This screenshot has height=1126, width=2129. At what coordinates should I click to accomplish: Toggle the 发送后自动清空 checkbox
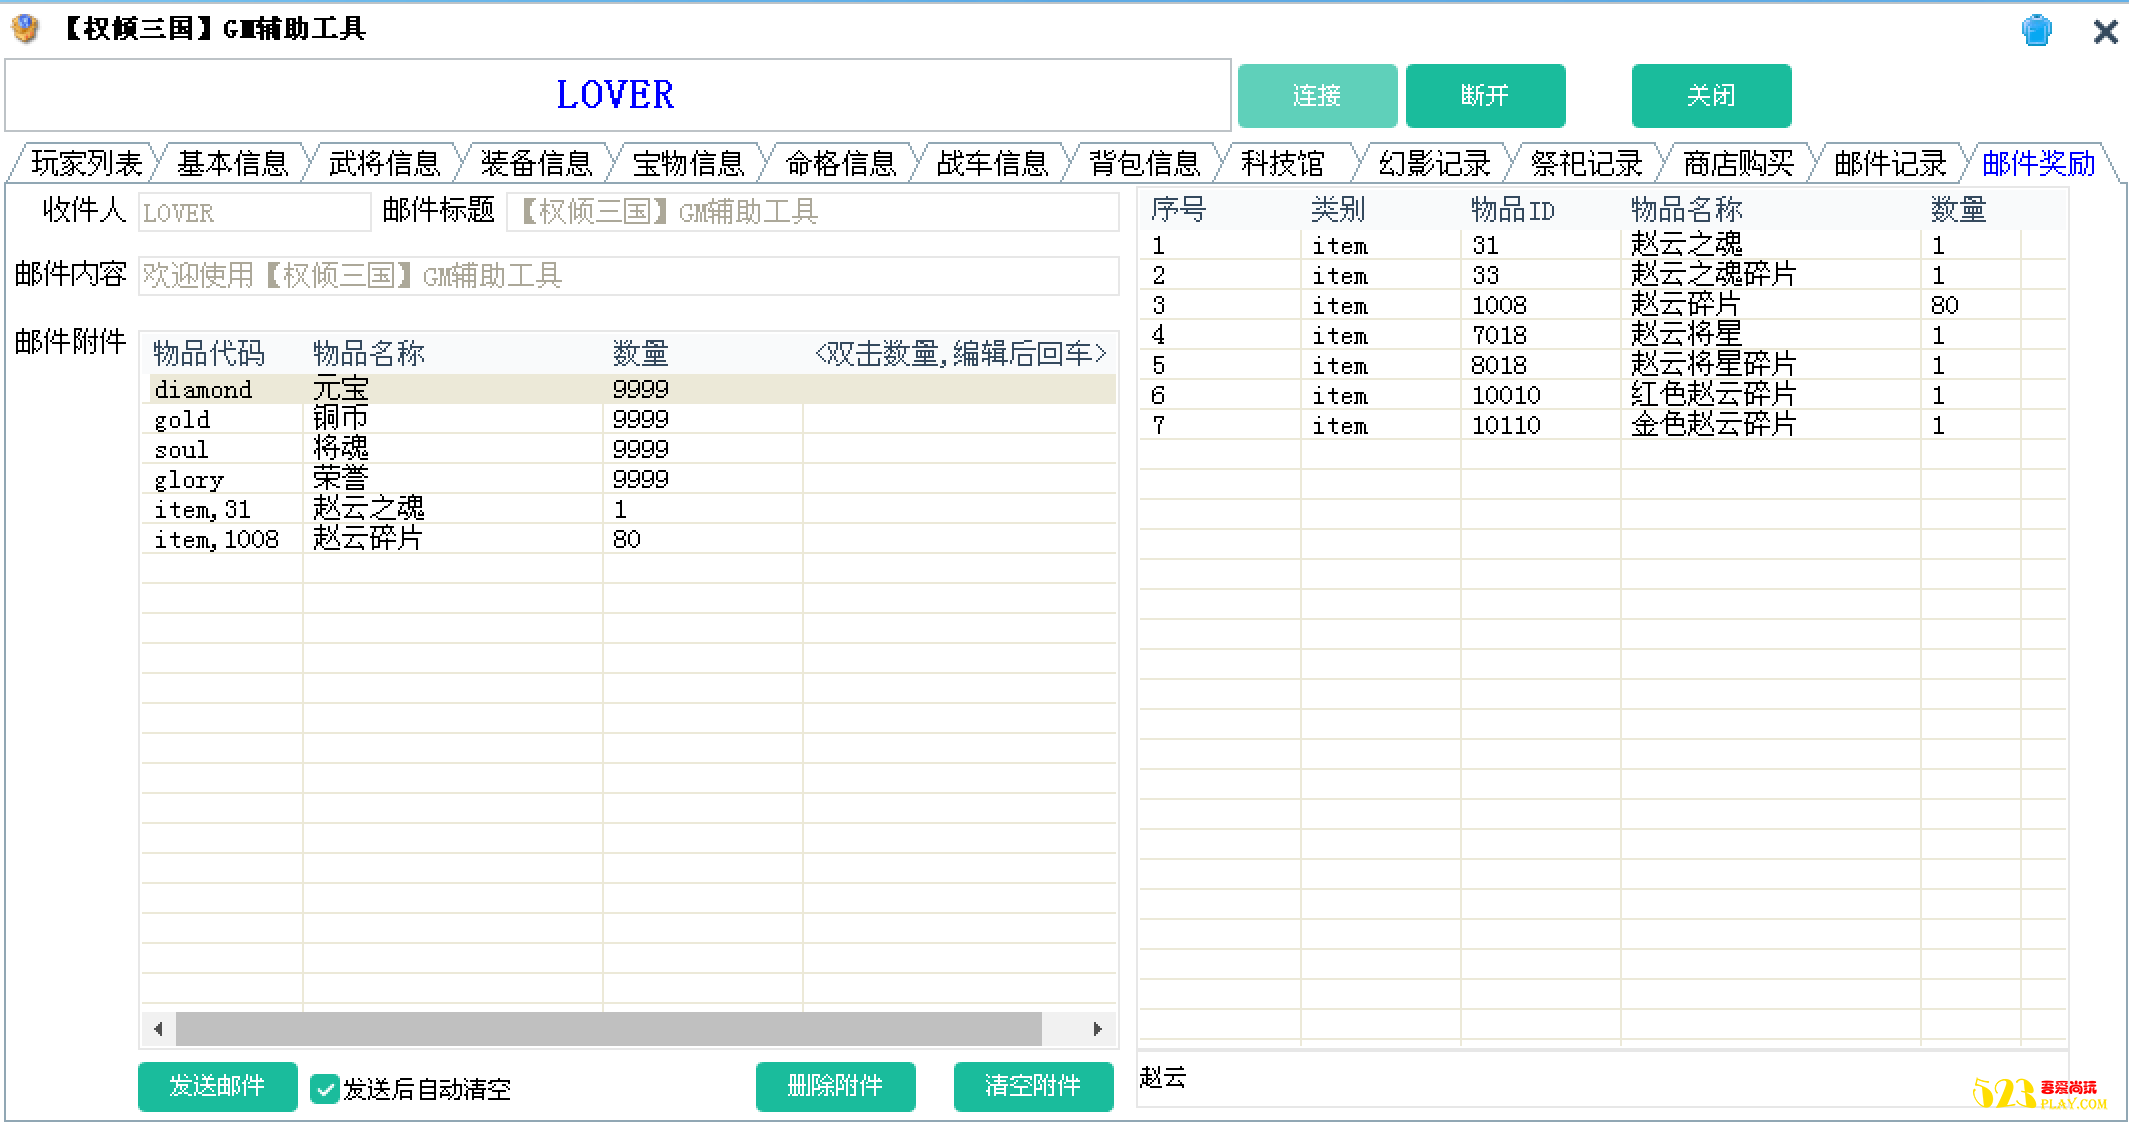click(324, 1088)
